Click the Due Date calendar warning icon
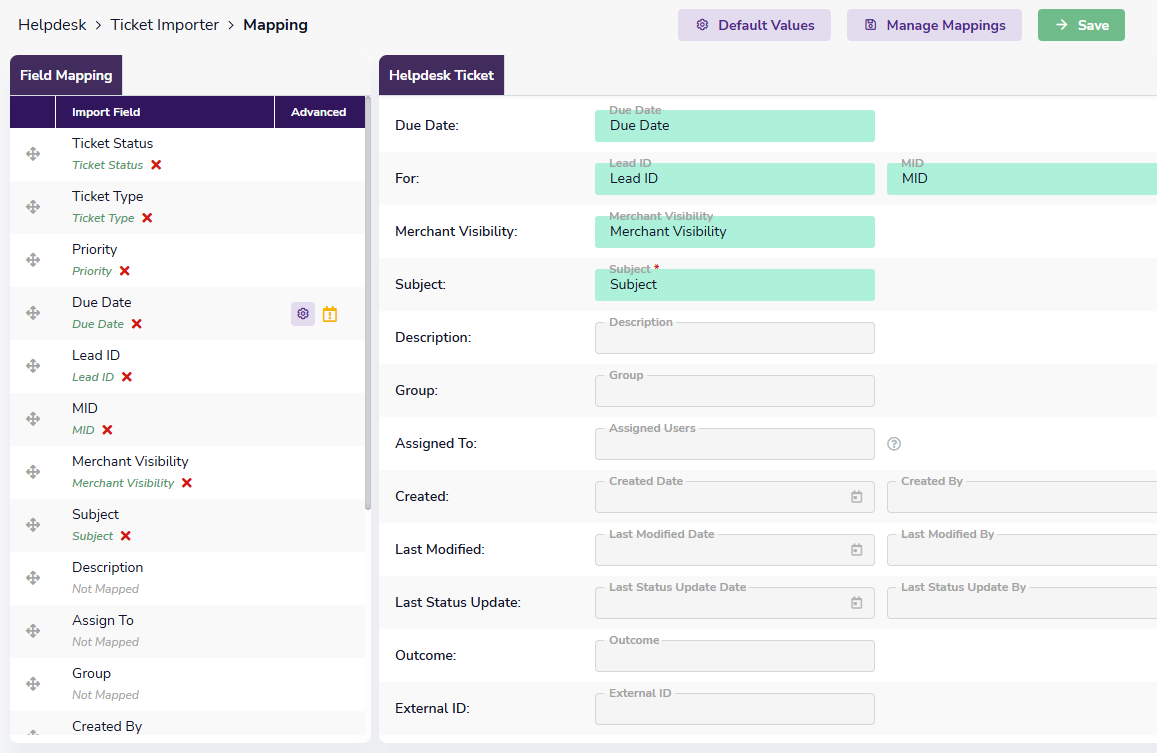Image resolution: width=1157 pixels, height=753 pixels. coord(330,314)
